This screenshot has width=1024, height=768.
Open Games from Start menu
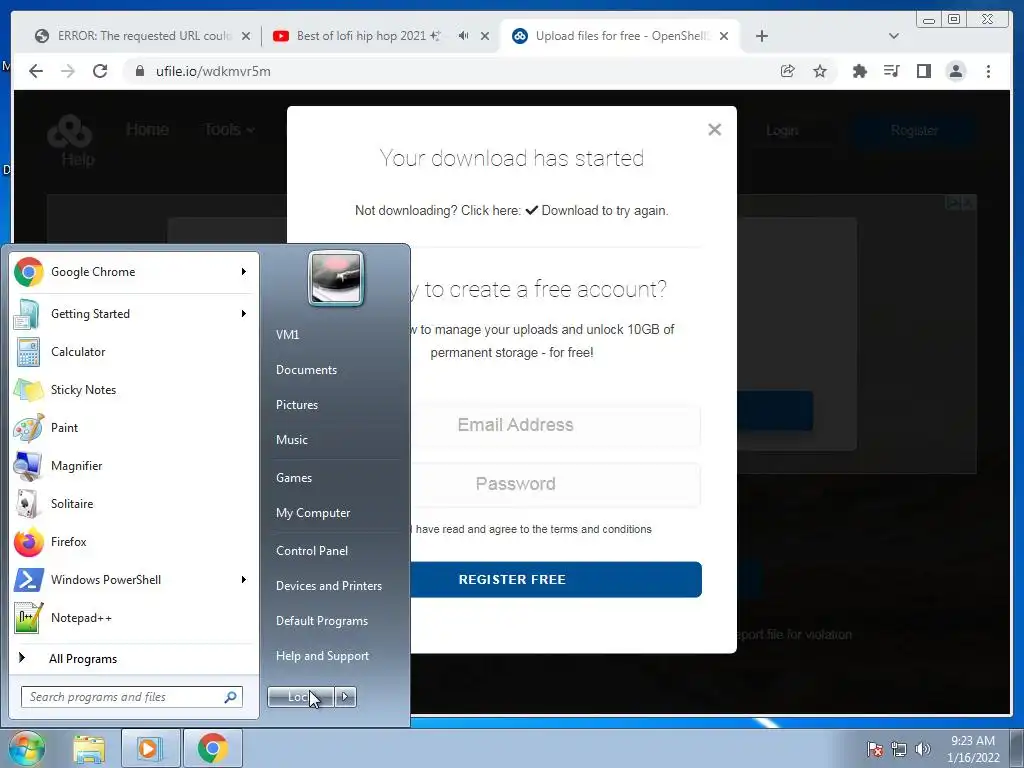coord(294,477)
